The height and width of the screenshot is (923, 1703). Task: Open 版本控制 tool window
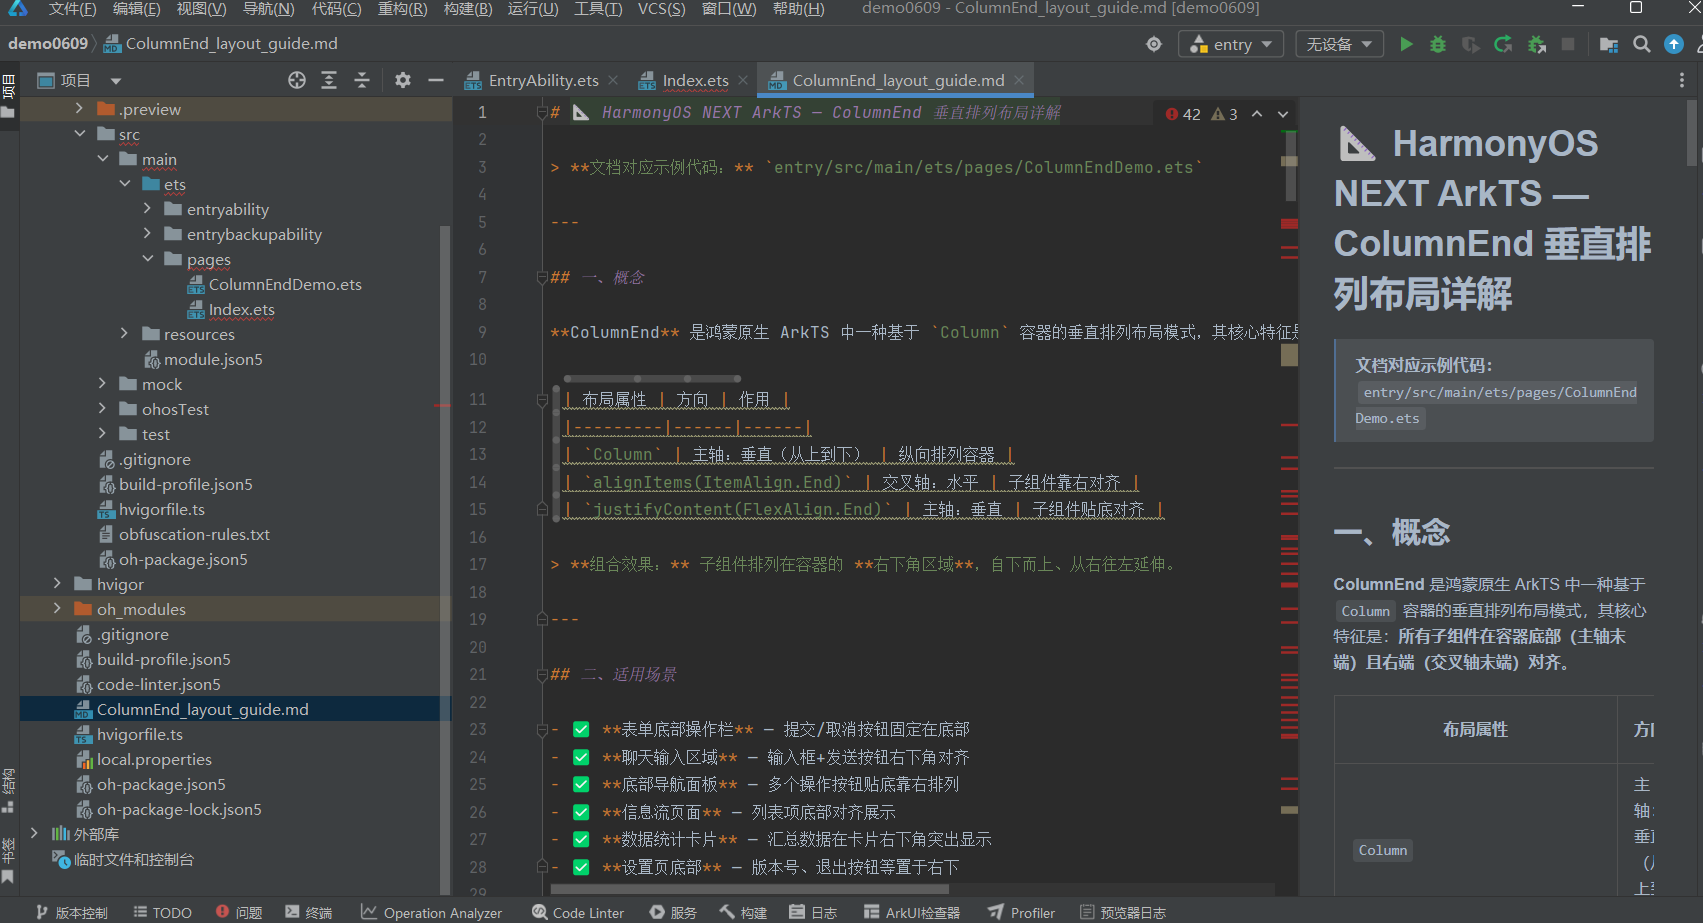71,912
